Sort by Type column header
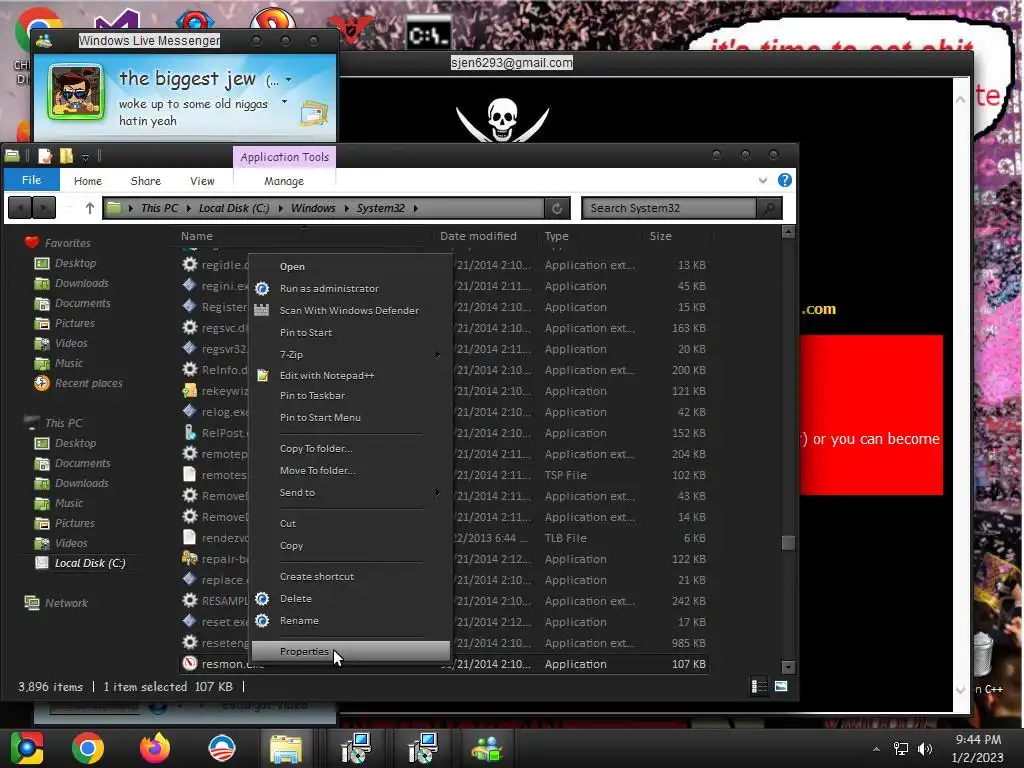This screenshot has width=1024, height=768. point(556,236)
